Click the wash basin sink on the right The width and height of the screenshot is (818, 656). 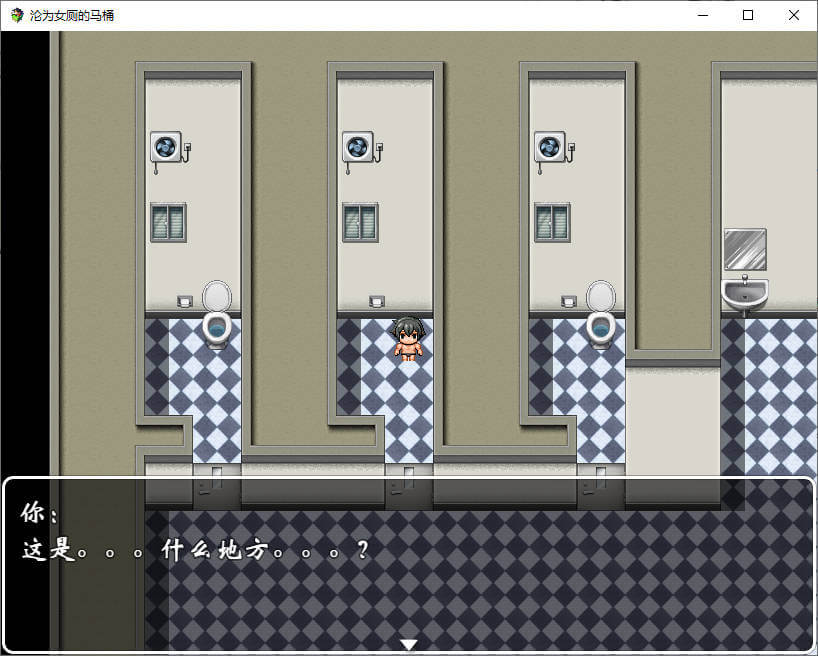click(x=744, y=293)
